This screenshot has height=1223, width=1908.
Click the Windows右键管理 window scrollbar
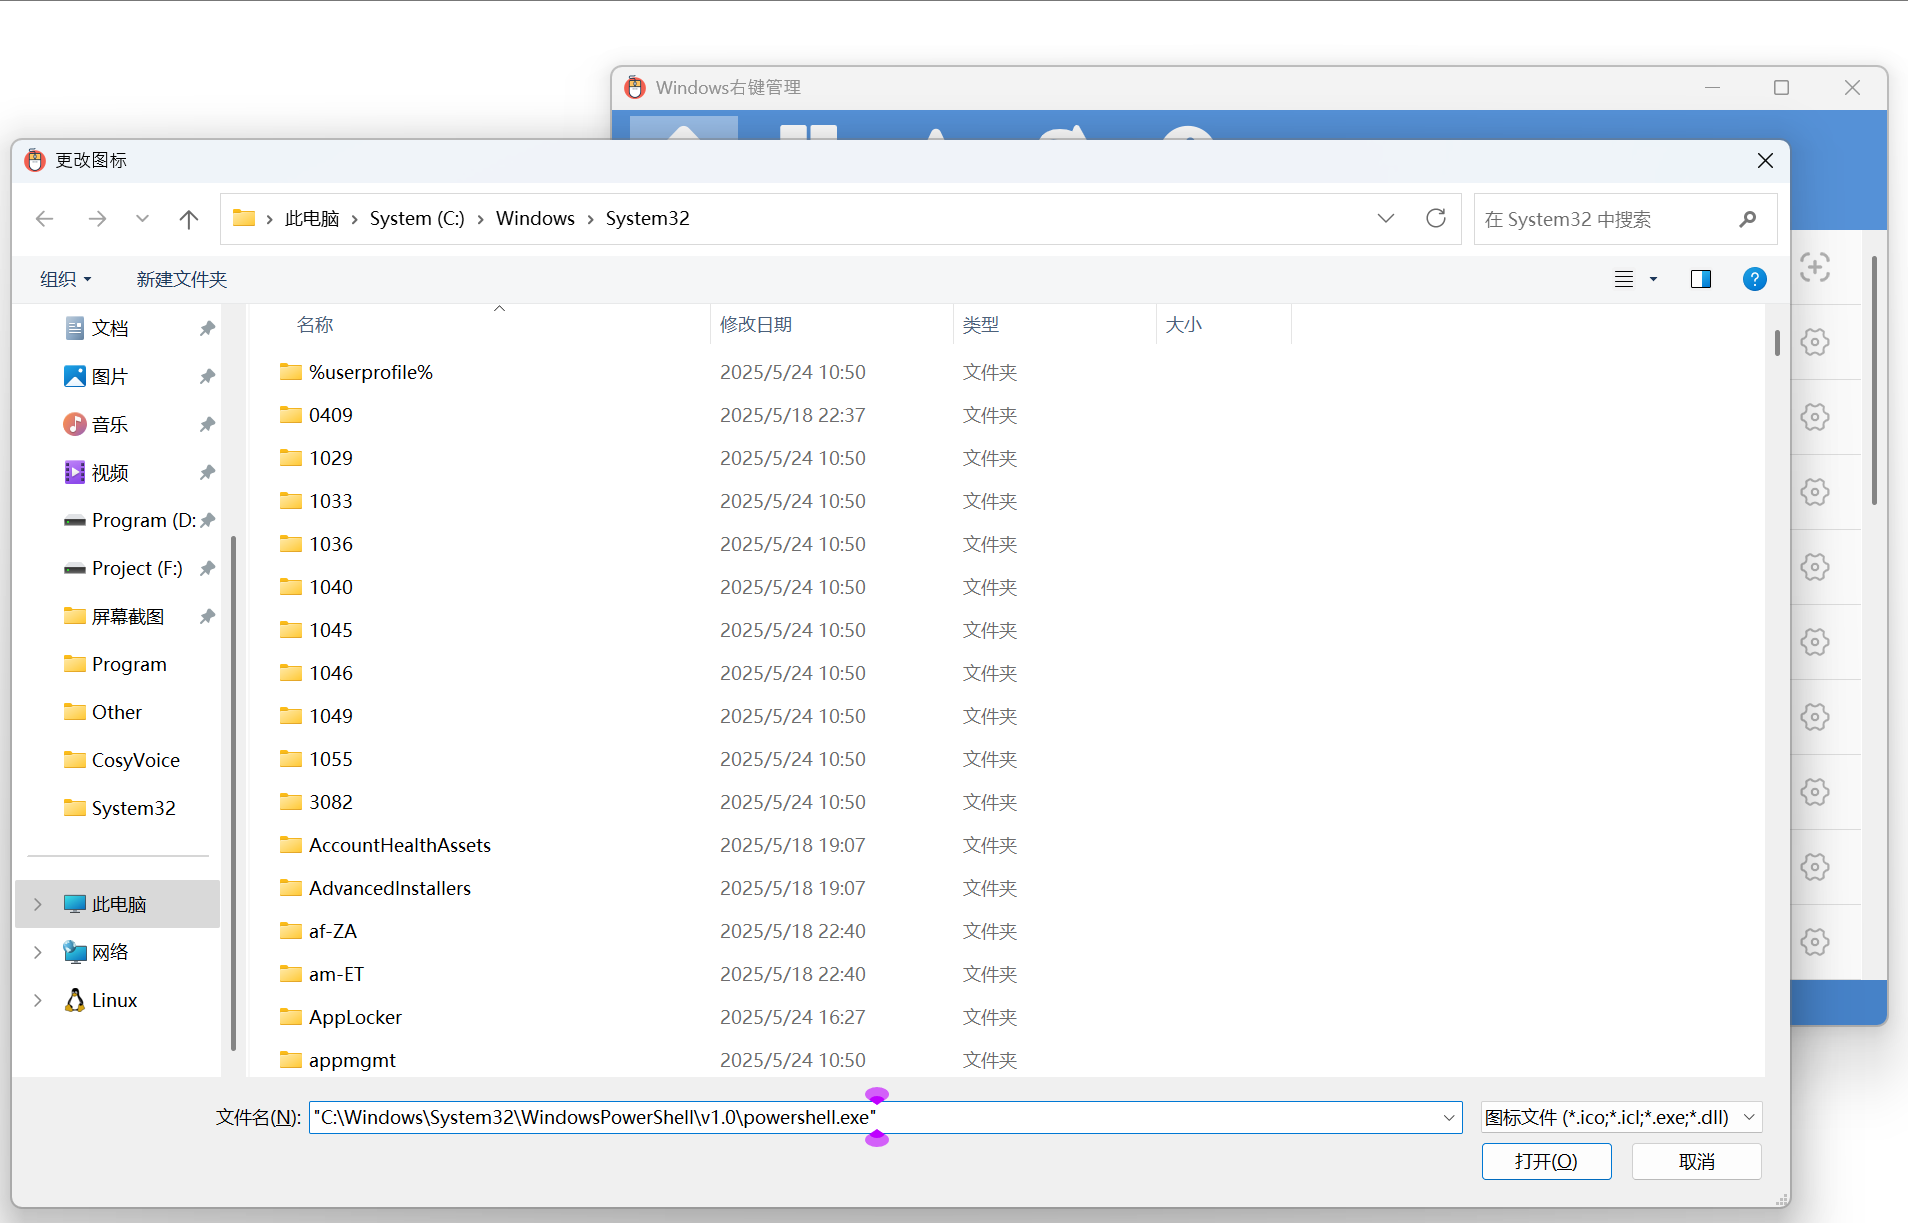tap(1874, 380)
